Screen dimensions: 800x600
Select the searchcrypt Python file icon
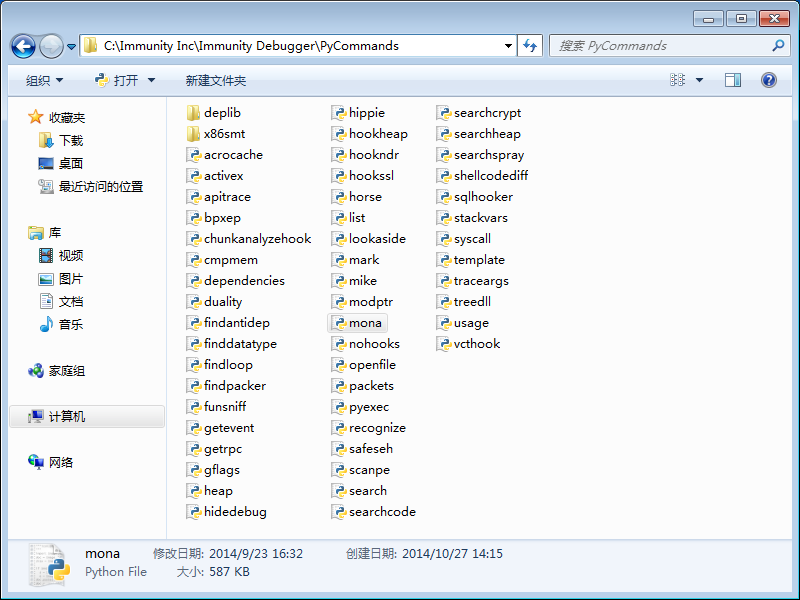443,113
